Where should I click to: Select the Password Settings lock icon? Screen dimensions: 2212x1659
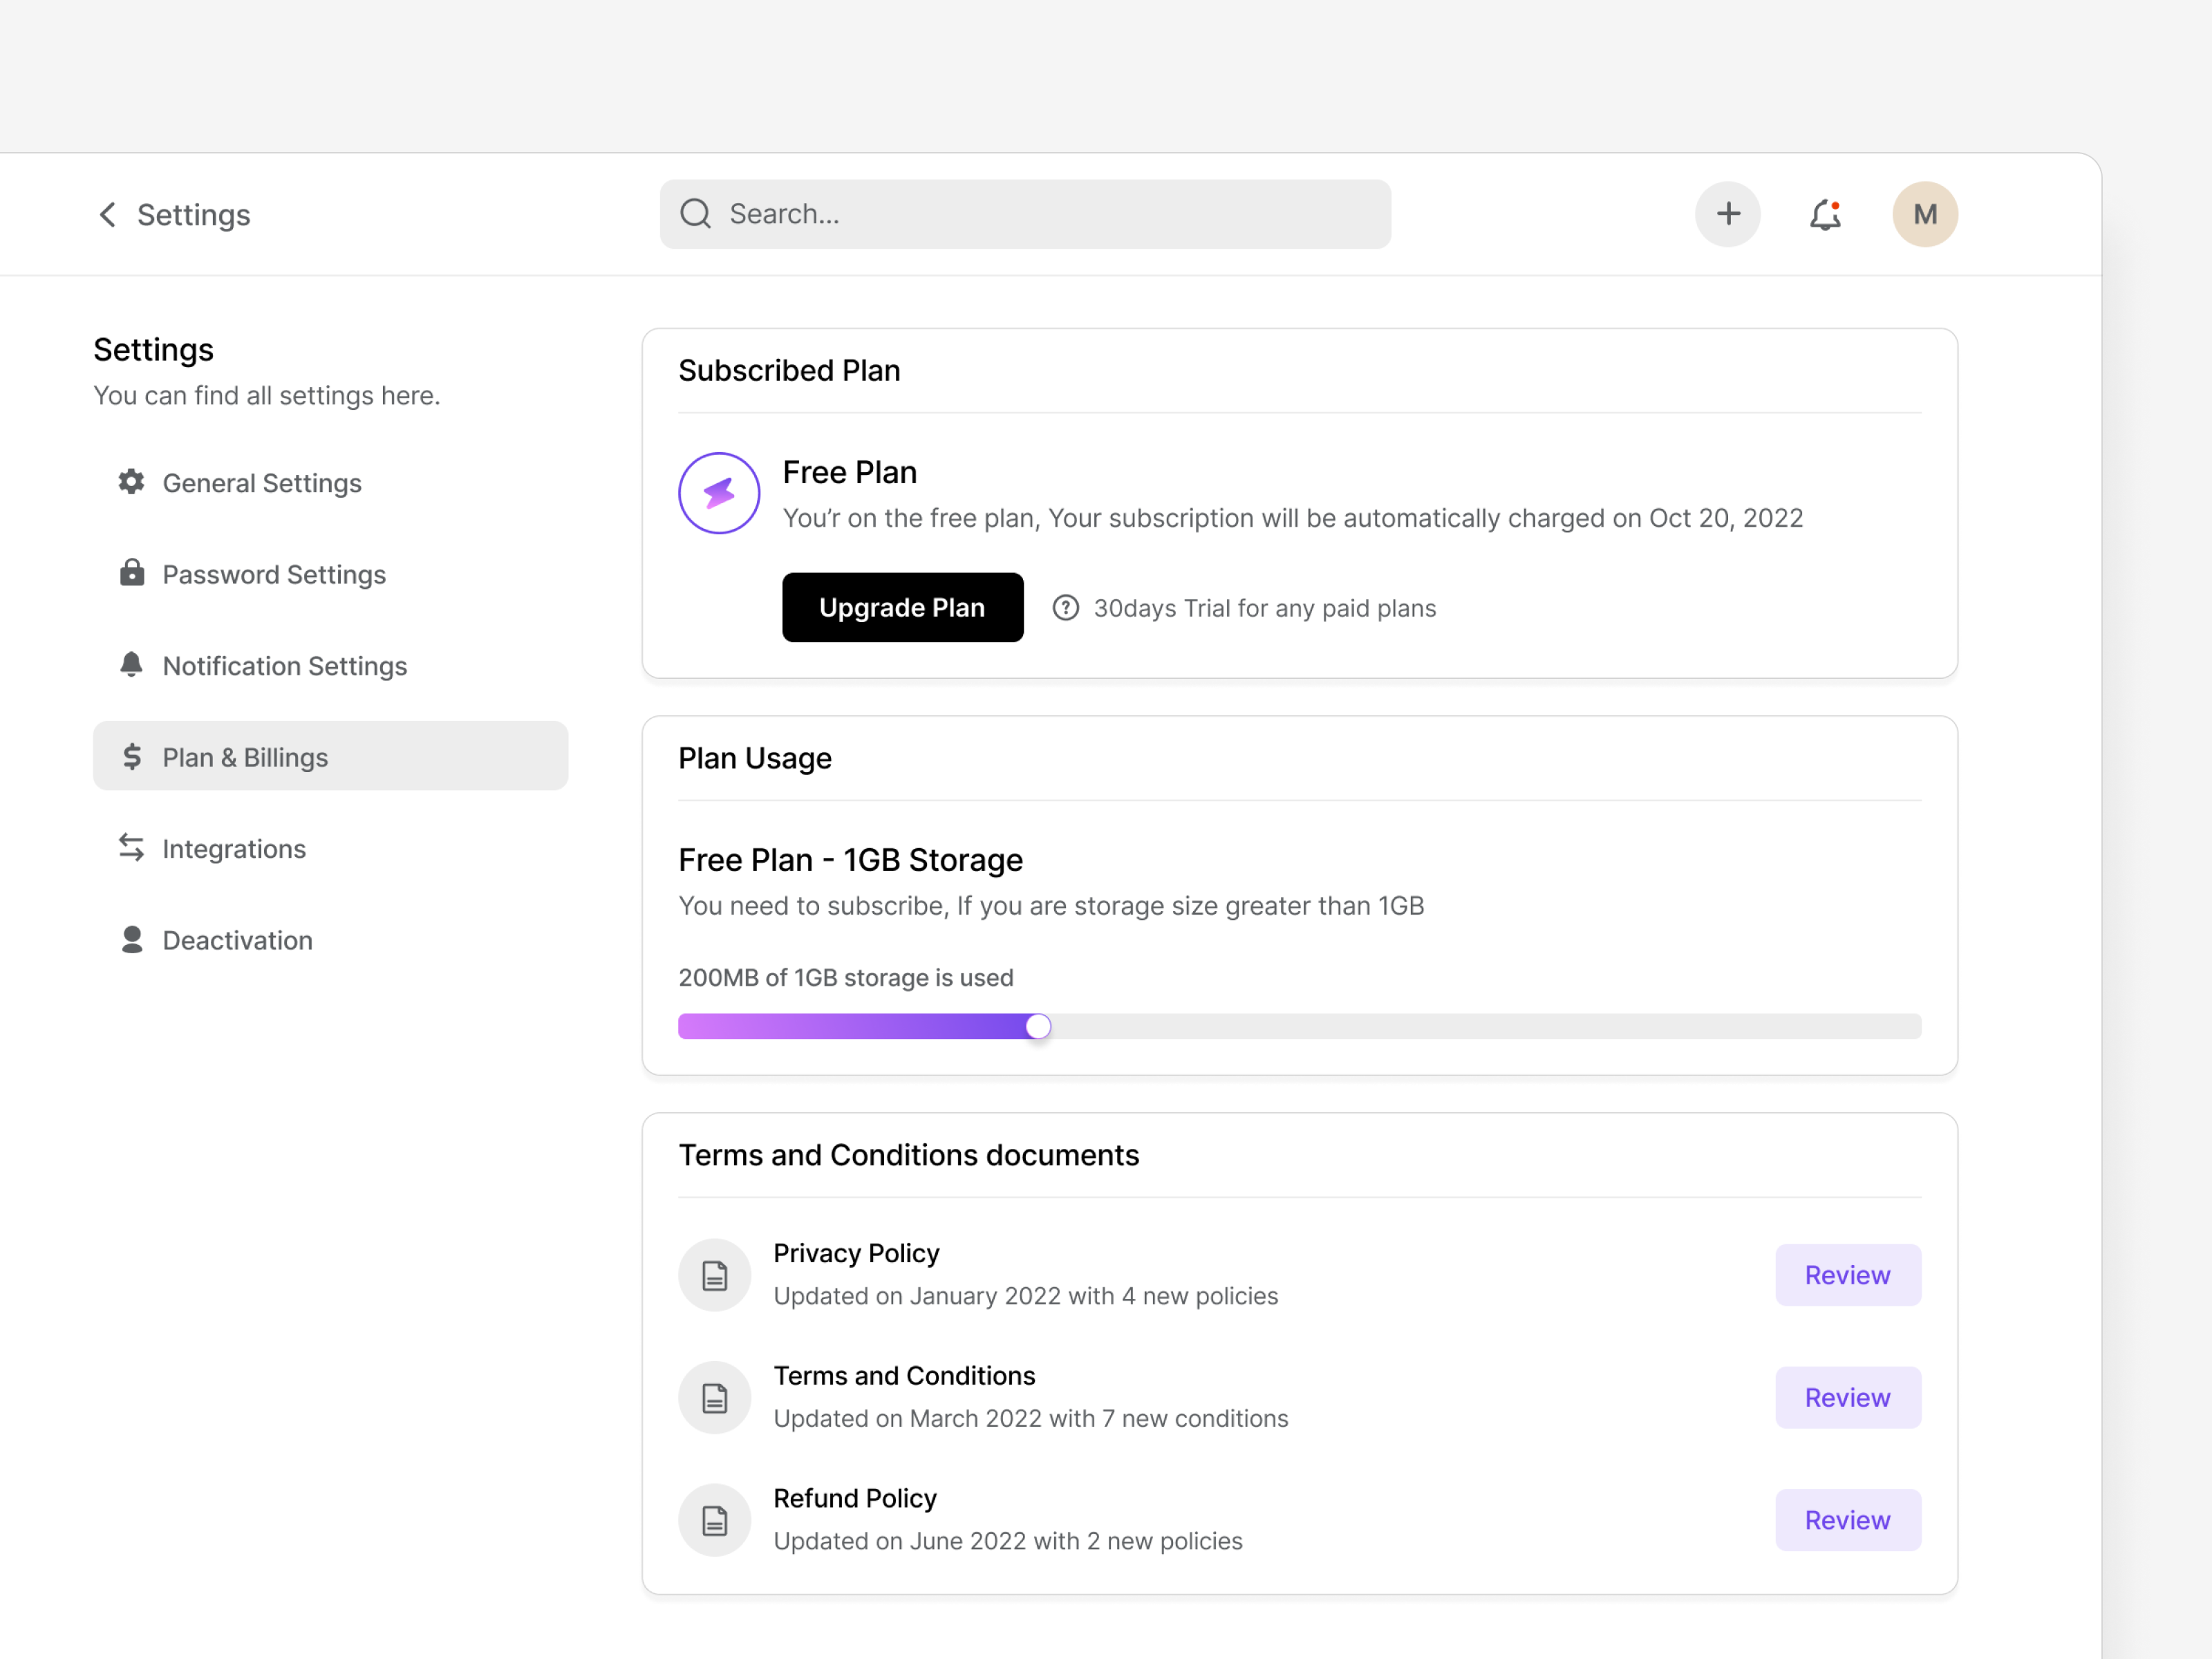[x=131, y=574]
